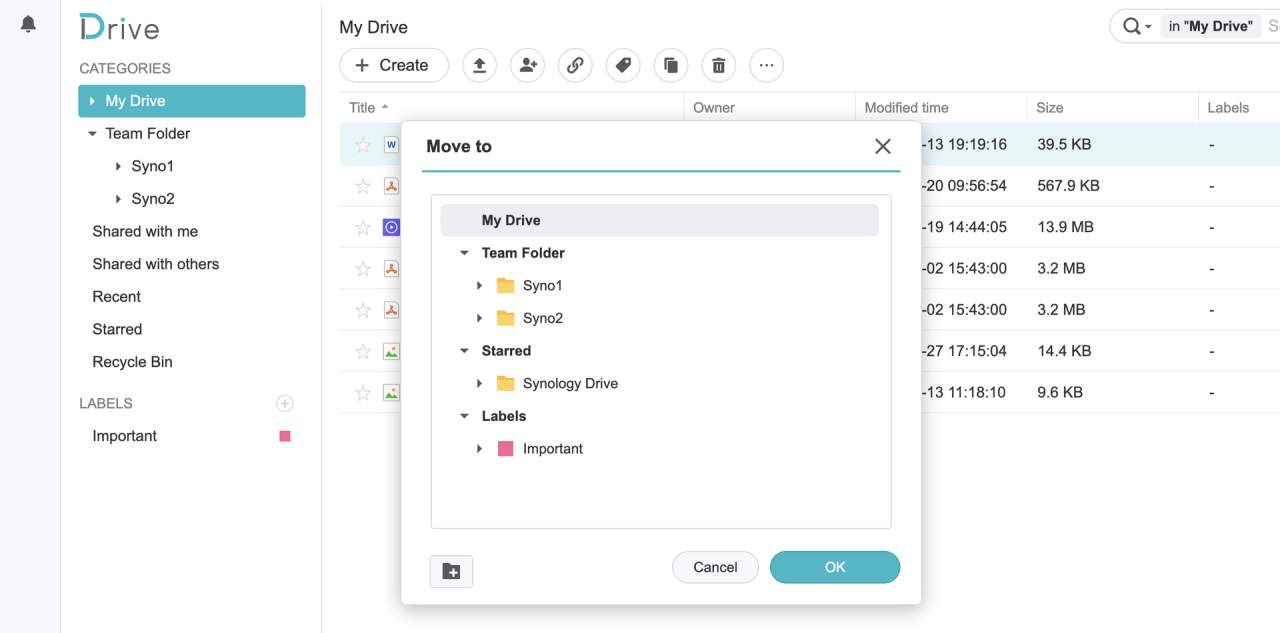Click the share-with-user icon in the toolbar

click(x=527, y=66)
